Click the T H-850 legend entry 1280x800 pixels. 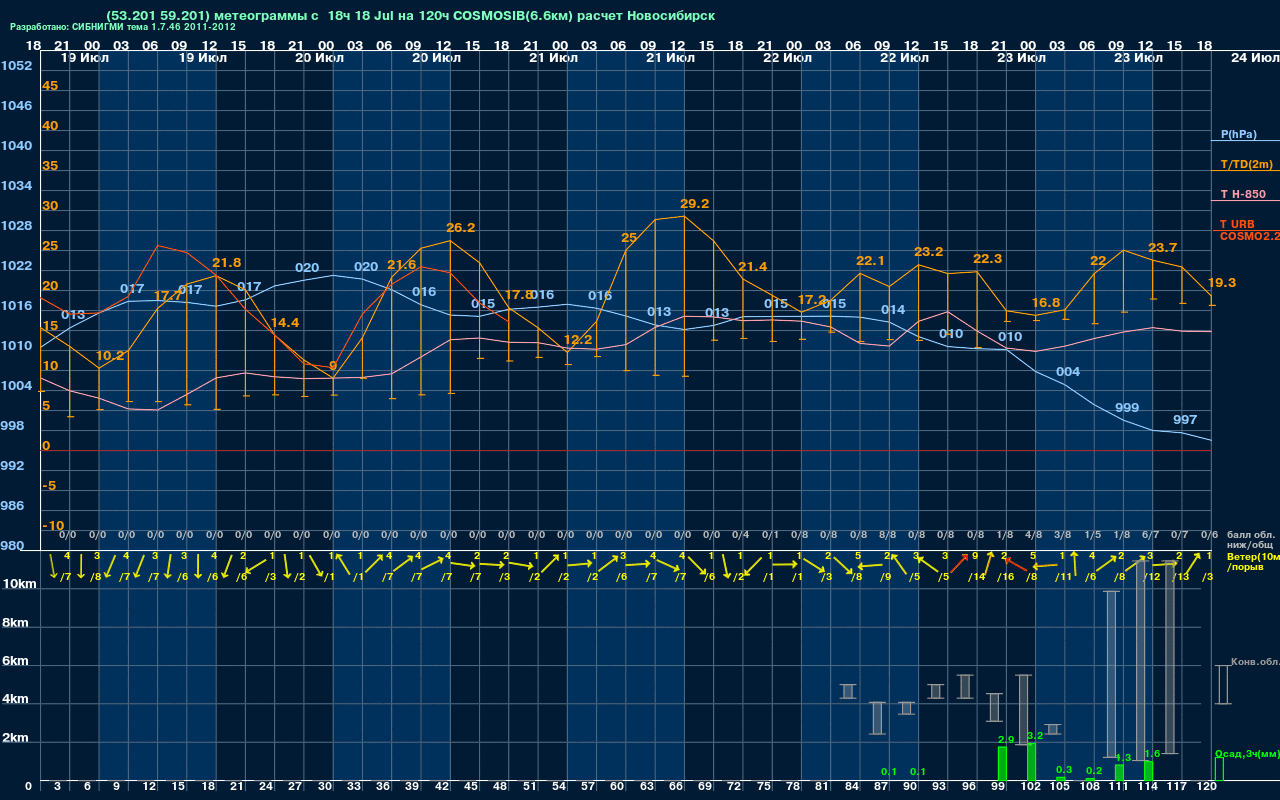[x=1243, y=194]
